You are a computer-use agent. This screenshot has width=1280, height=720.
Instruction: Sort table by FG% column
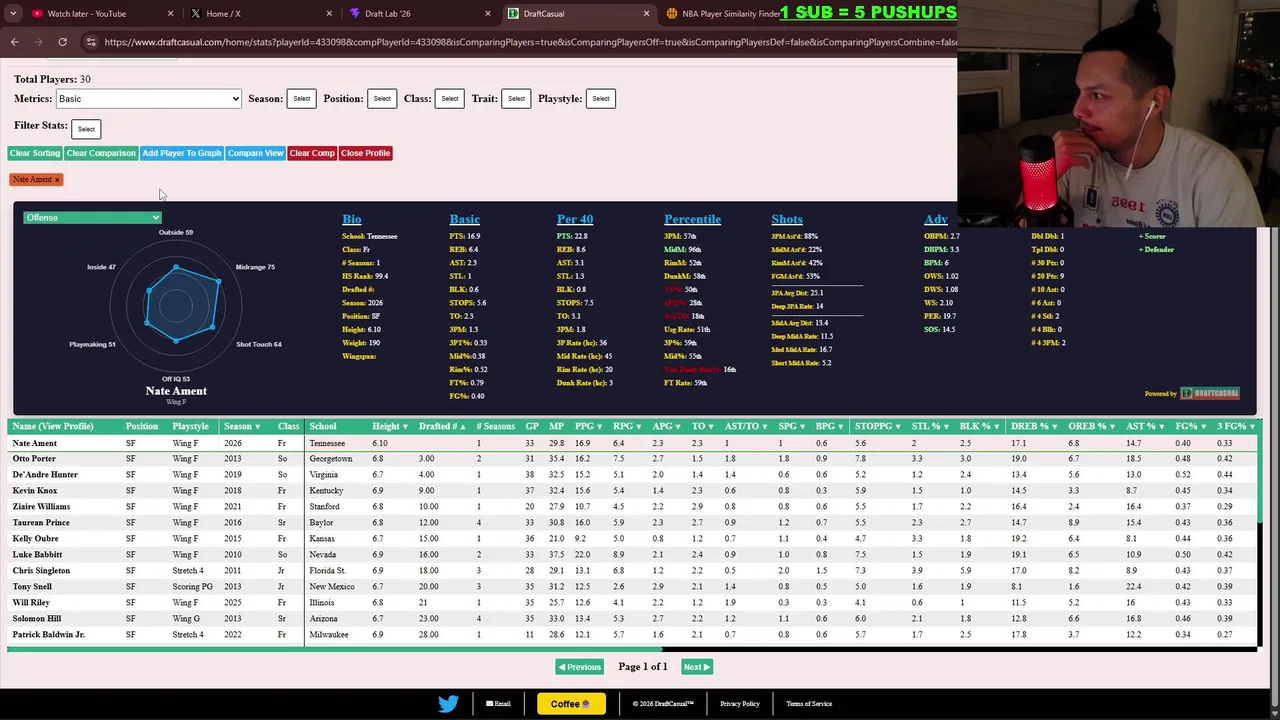point(1190,426)
